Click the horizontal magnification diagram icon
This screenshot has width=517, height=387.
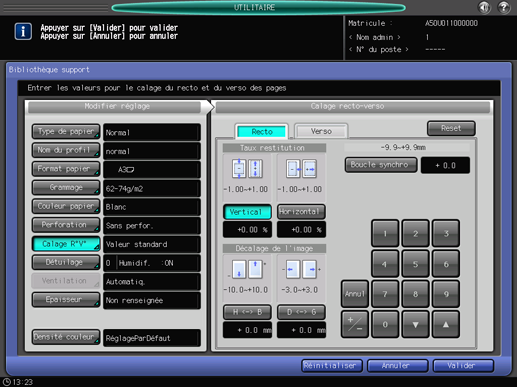click(x=301, y=169)
